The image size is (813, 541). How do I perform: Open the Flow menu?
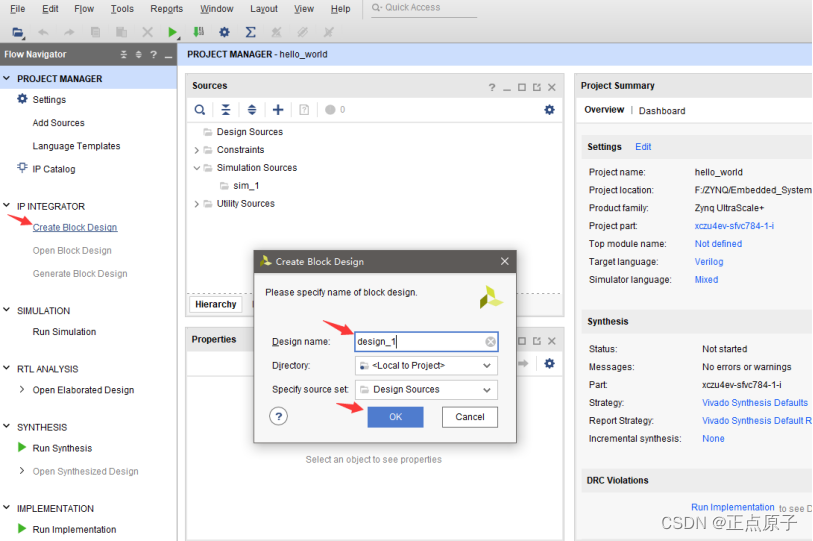84,9
